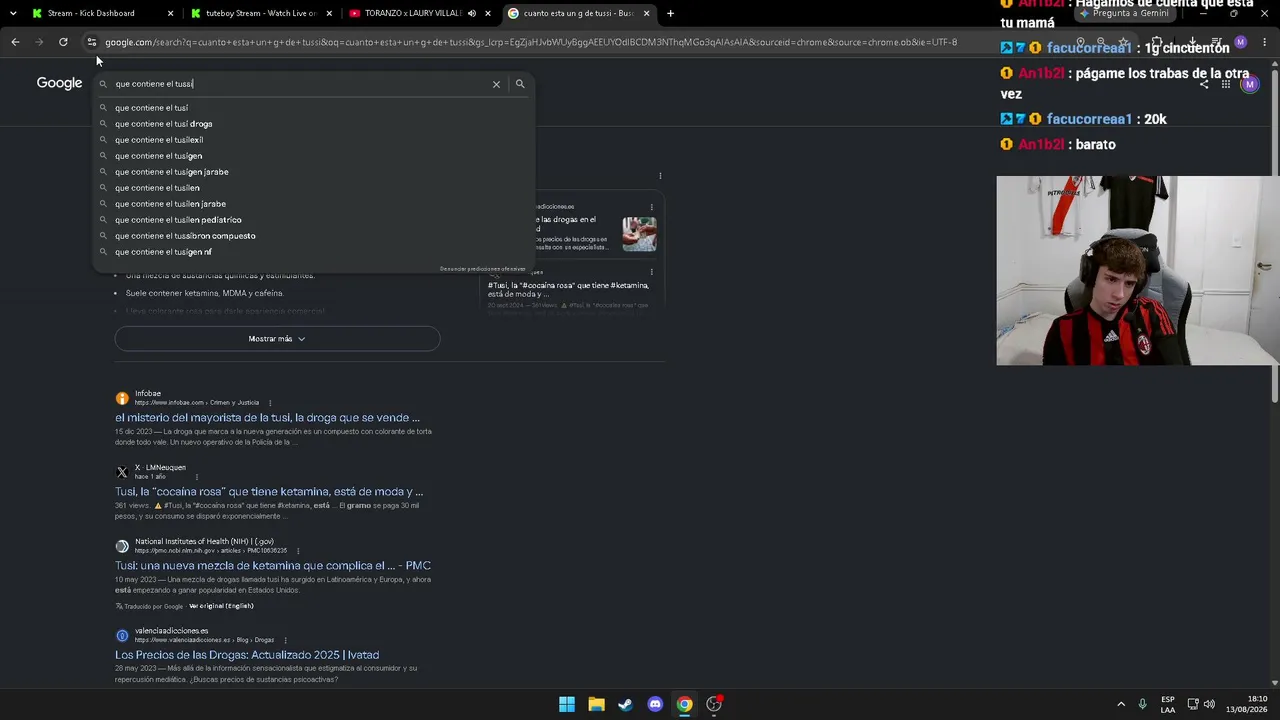The height and width of the screenshot is (720, 1280).
Task: Open the Google account avatar on the page
Action: 1249,84
